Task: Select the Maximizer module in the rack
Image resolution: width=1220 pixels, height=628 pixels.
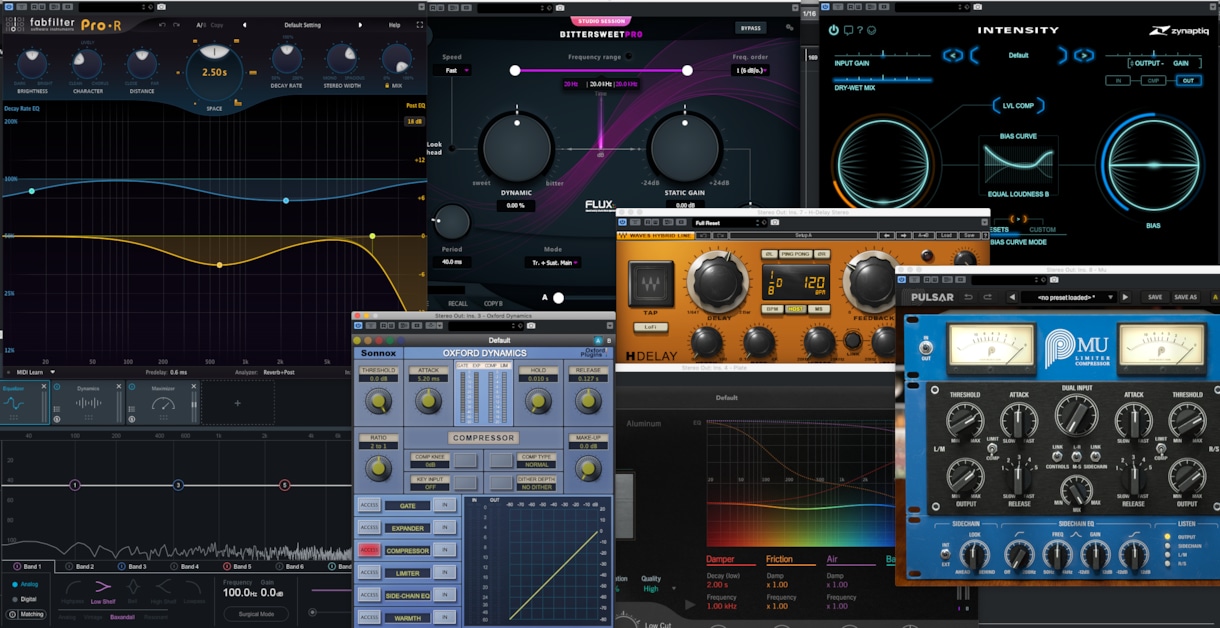Action: tap(162, 401)
